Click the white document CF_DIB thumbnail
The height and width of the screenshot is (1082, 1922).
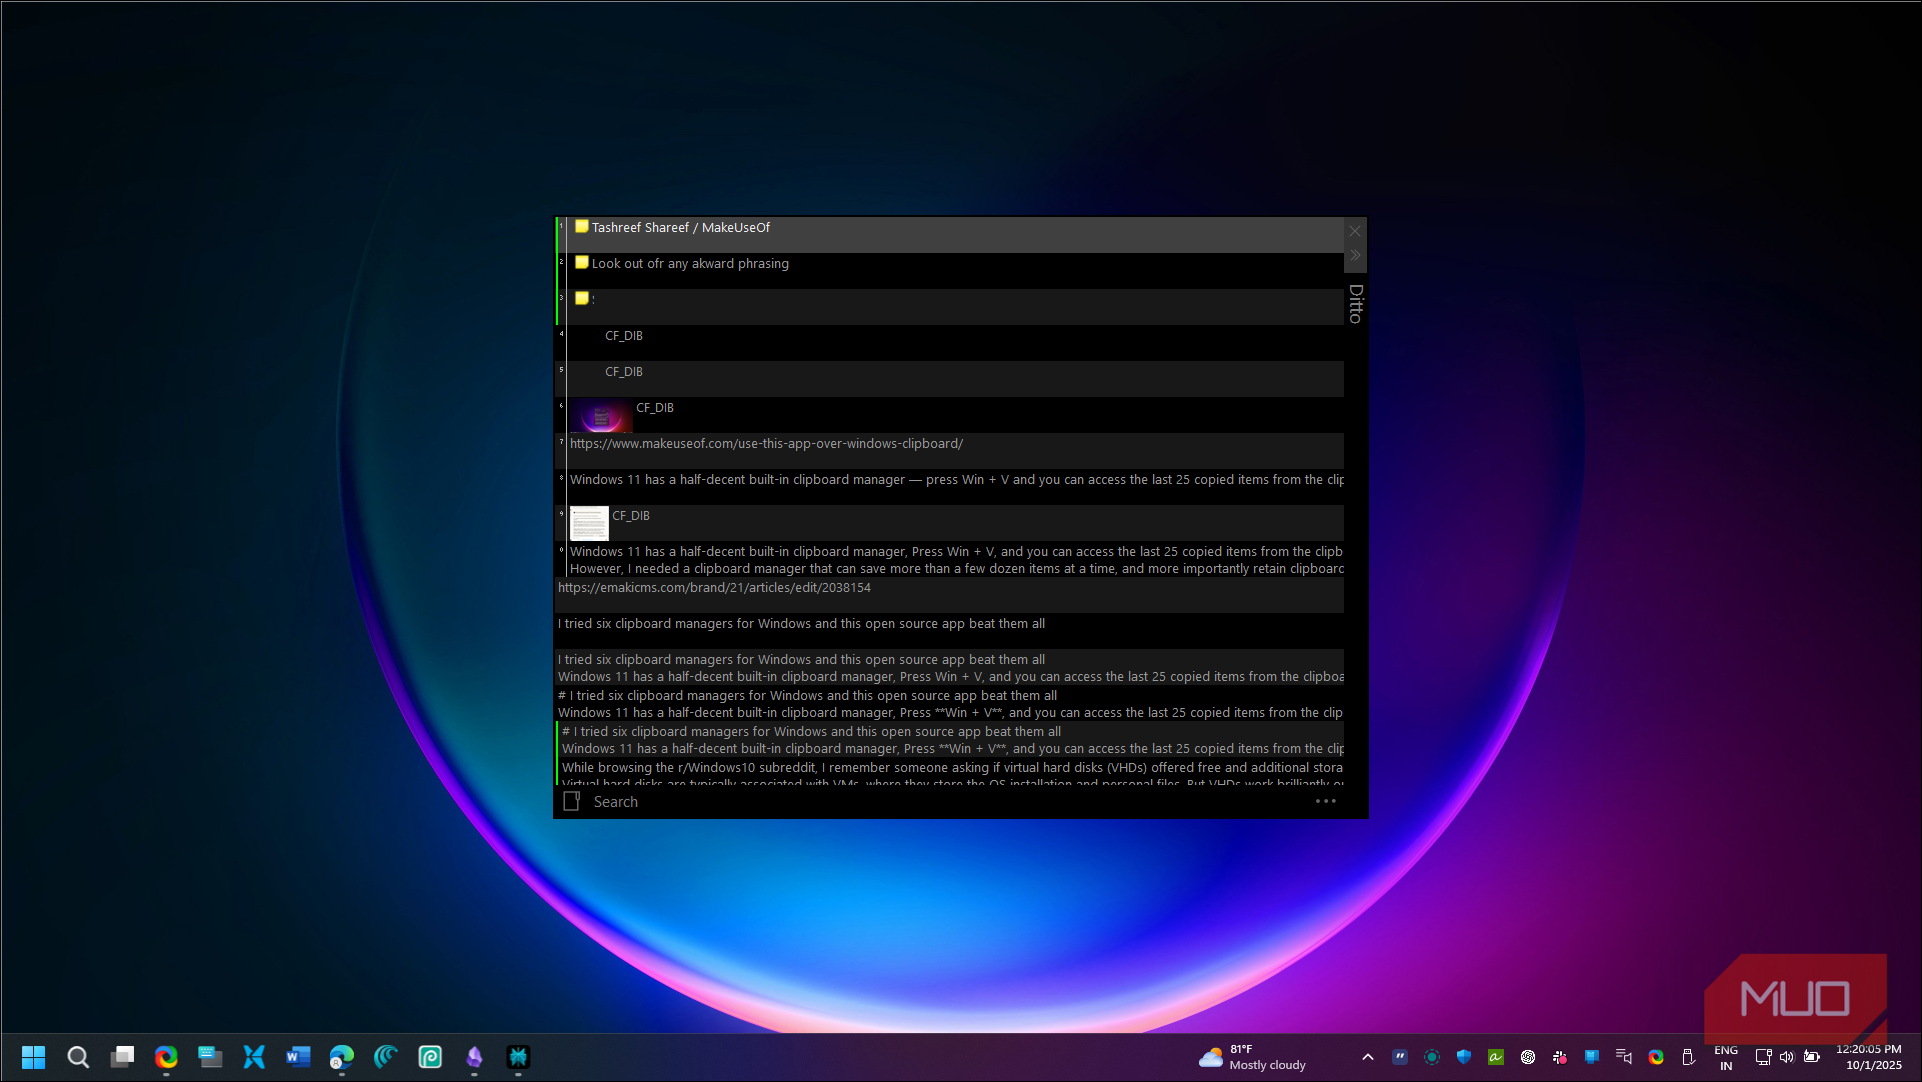click(x=589, y=523)
